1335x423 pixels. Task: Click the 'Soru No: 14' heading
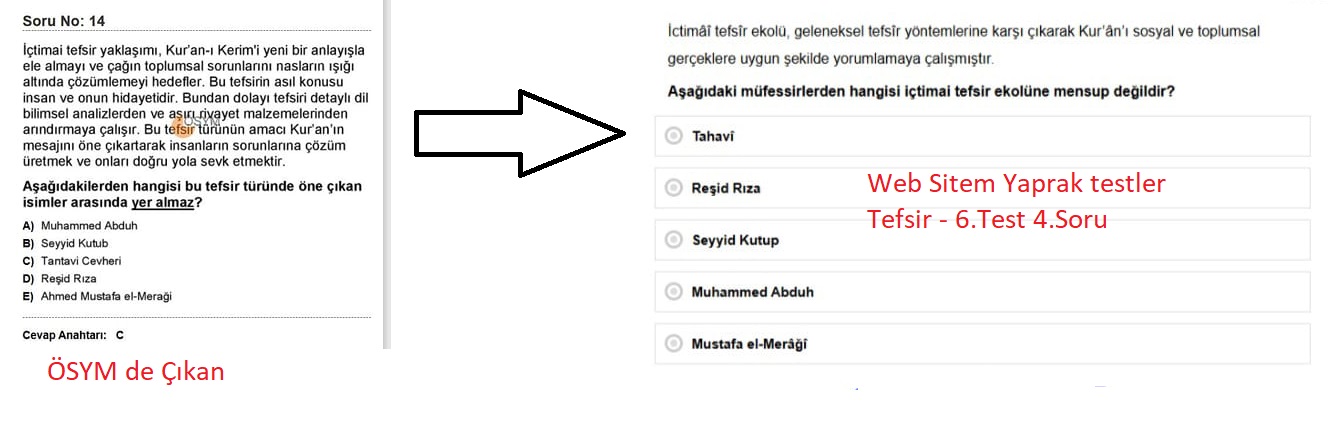[63, 21]
